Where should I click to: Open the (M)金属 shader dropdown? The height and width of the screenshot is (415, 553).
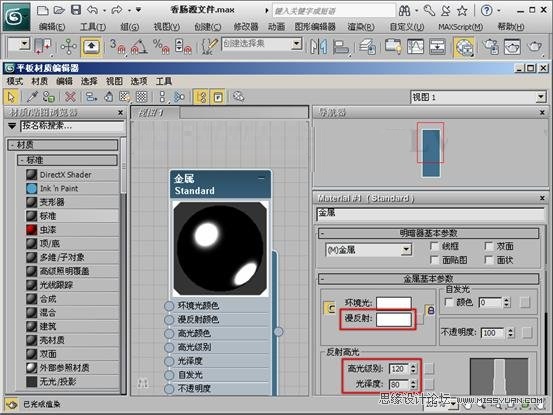406,250
